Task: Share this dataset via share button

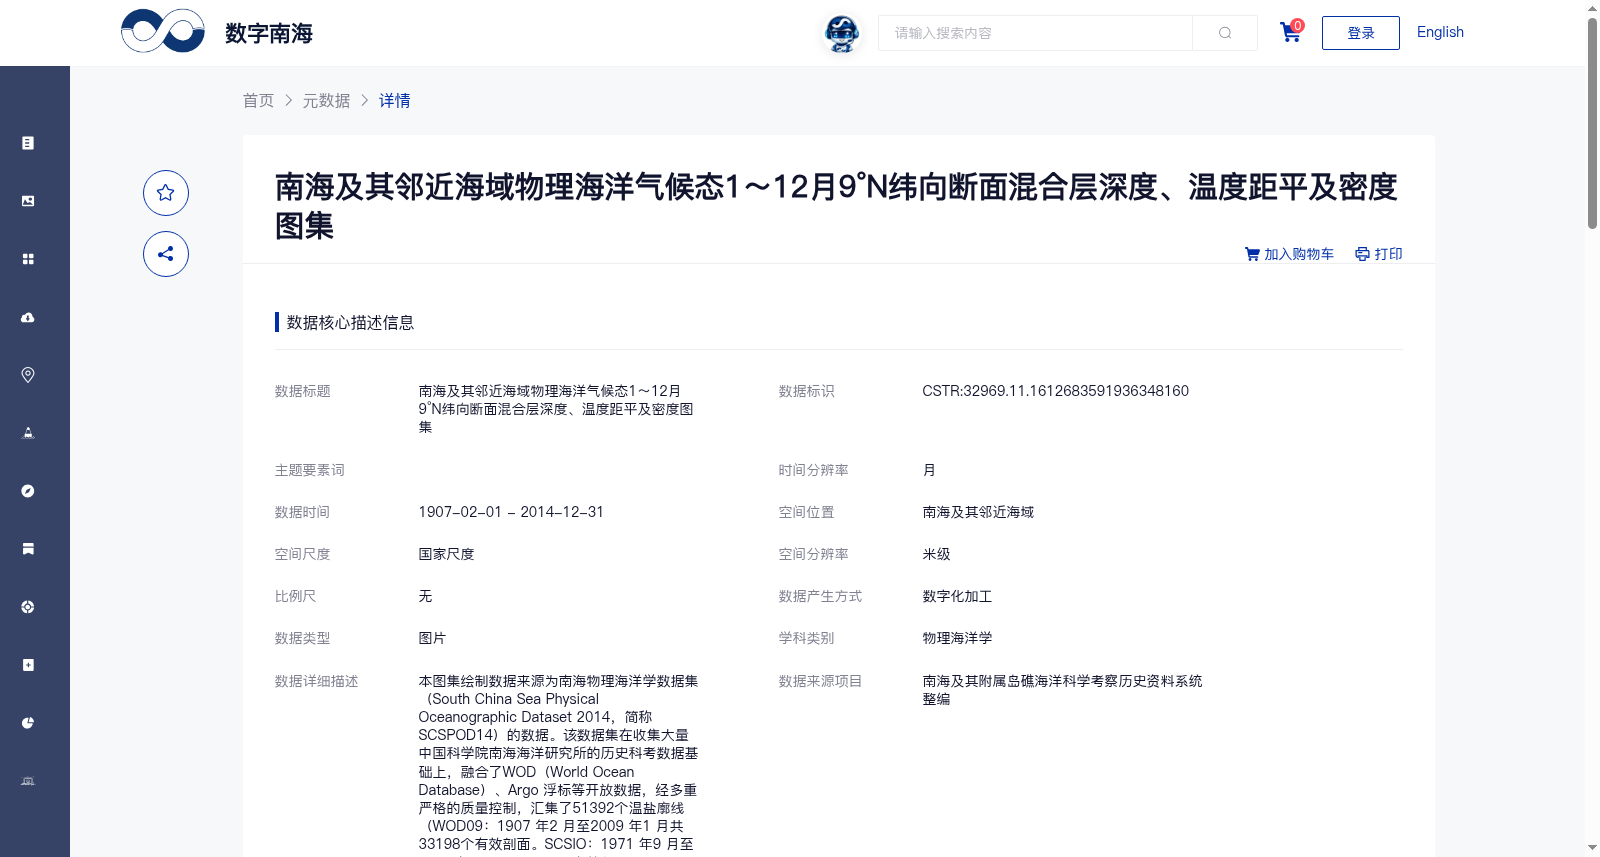Action: pos(166,254)
